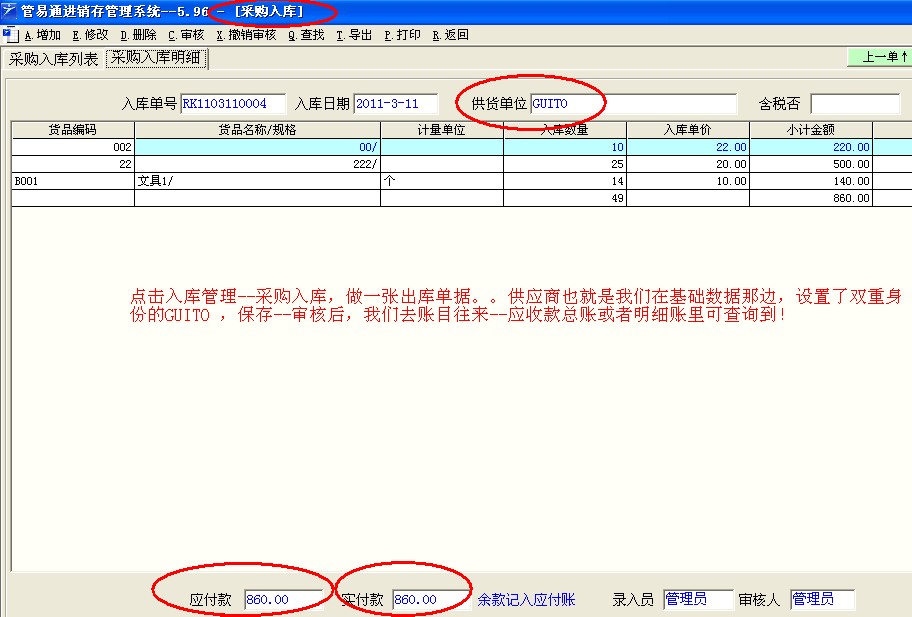Click the grand total cell 860.00 in the table
912x617 pixels.
pos(811,198)
